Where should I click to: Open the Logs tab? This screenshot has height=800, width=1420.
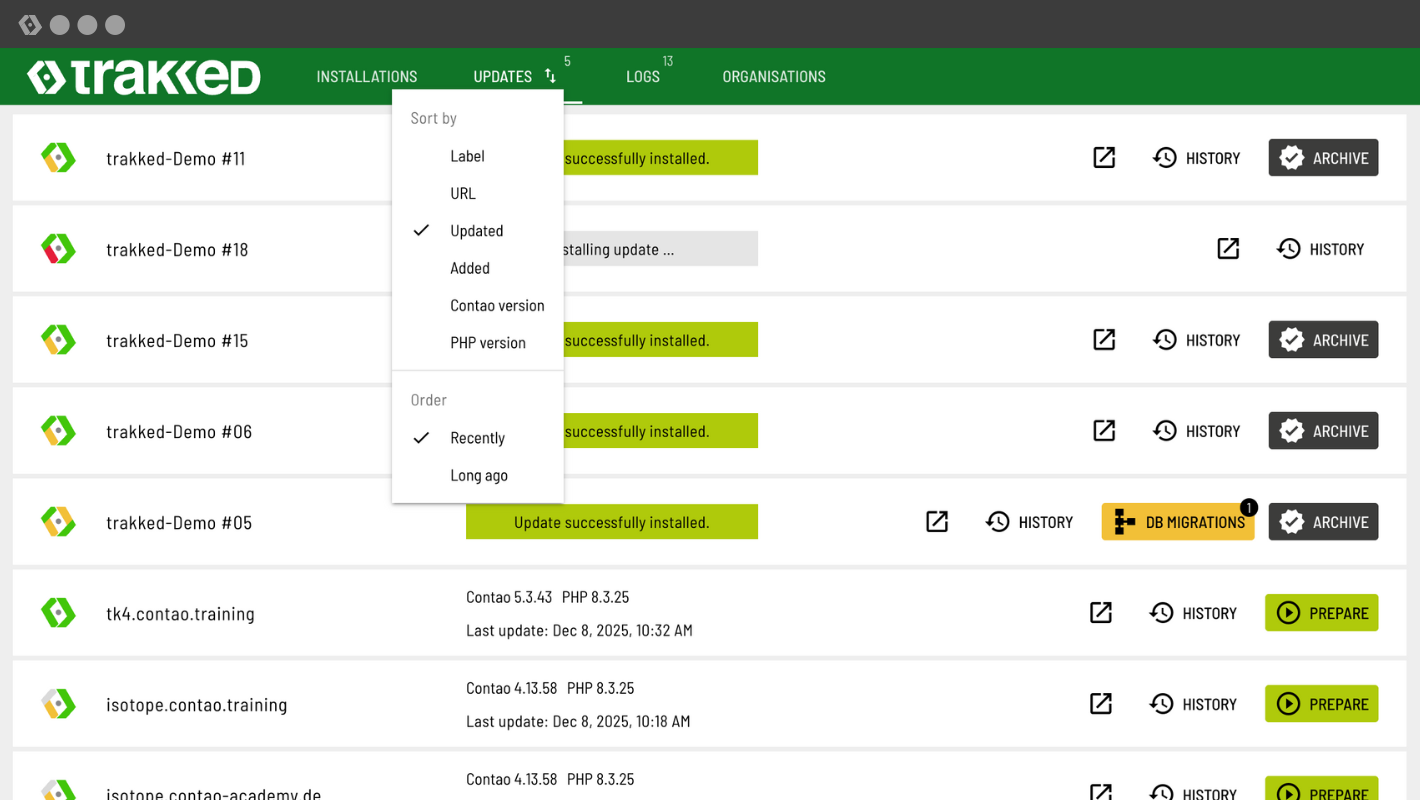[x=642, y=77]
